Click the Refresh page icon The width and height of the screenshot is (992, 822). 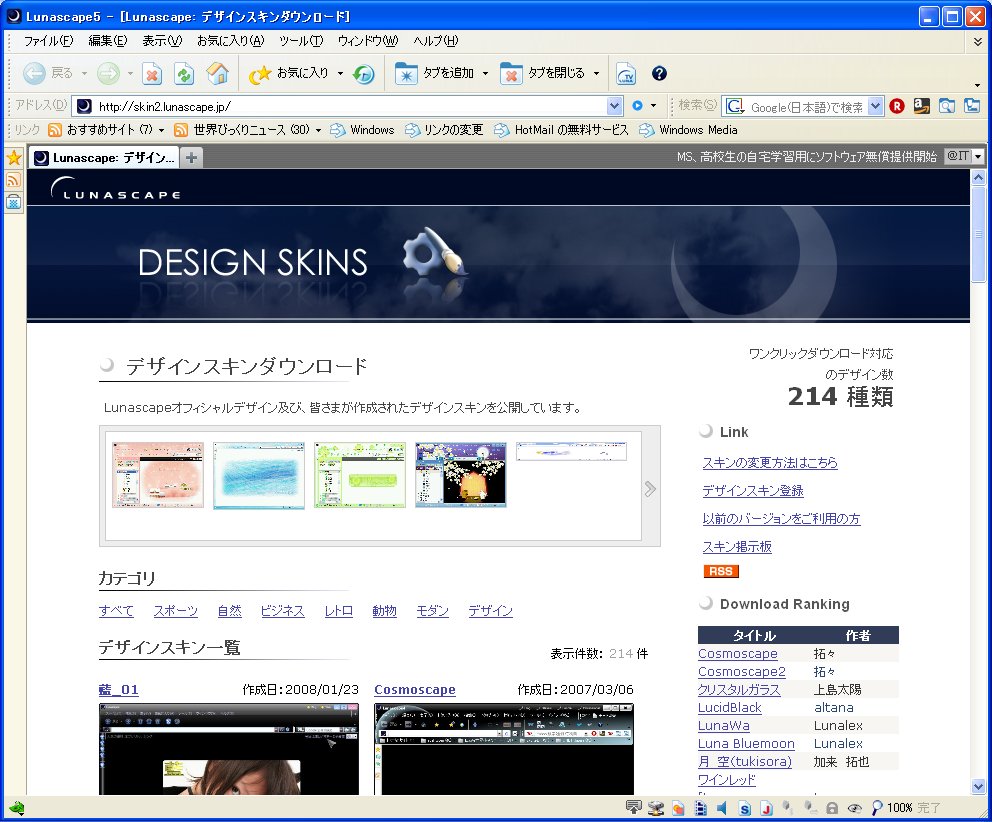coord(184,73)
